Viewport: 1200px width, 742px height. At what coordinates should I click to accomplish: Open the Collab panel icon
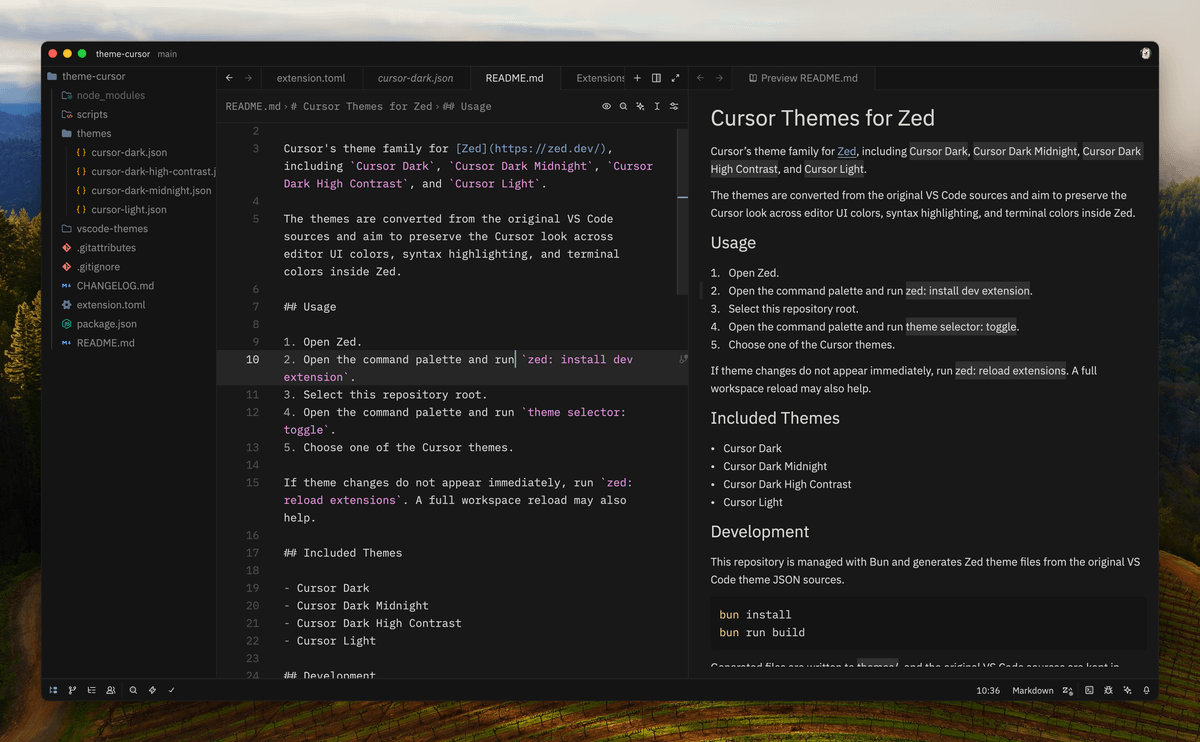click(111, 690)
